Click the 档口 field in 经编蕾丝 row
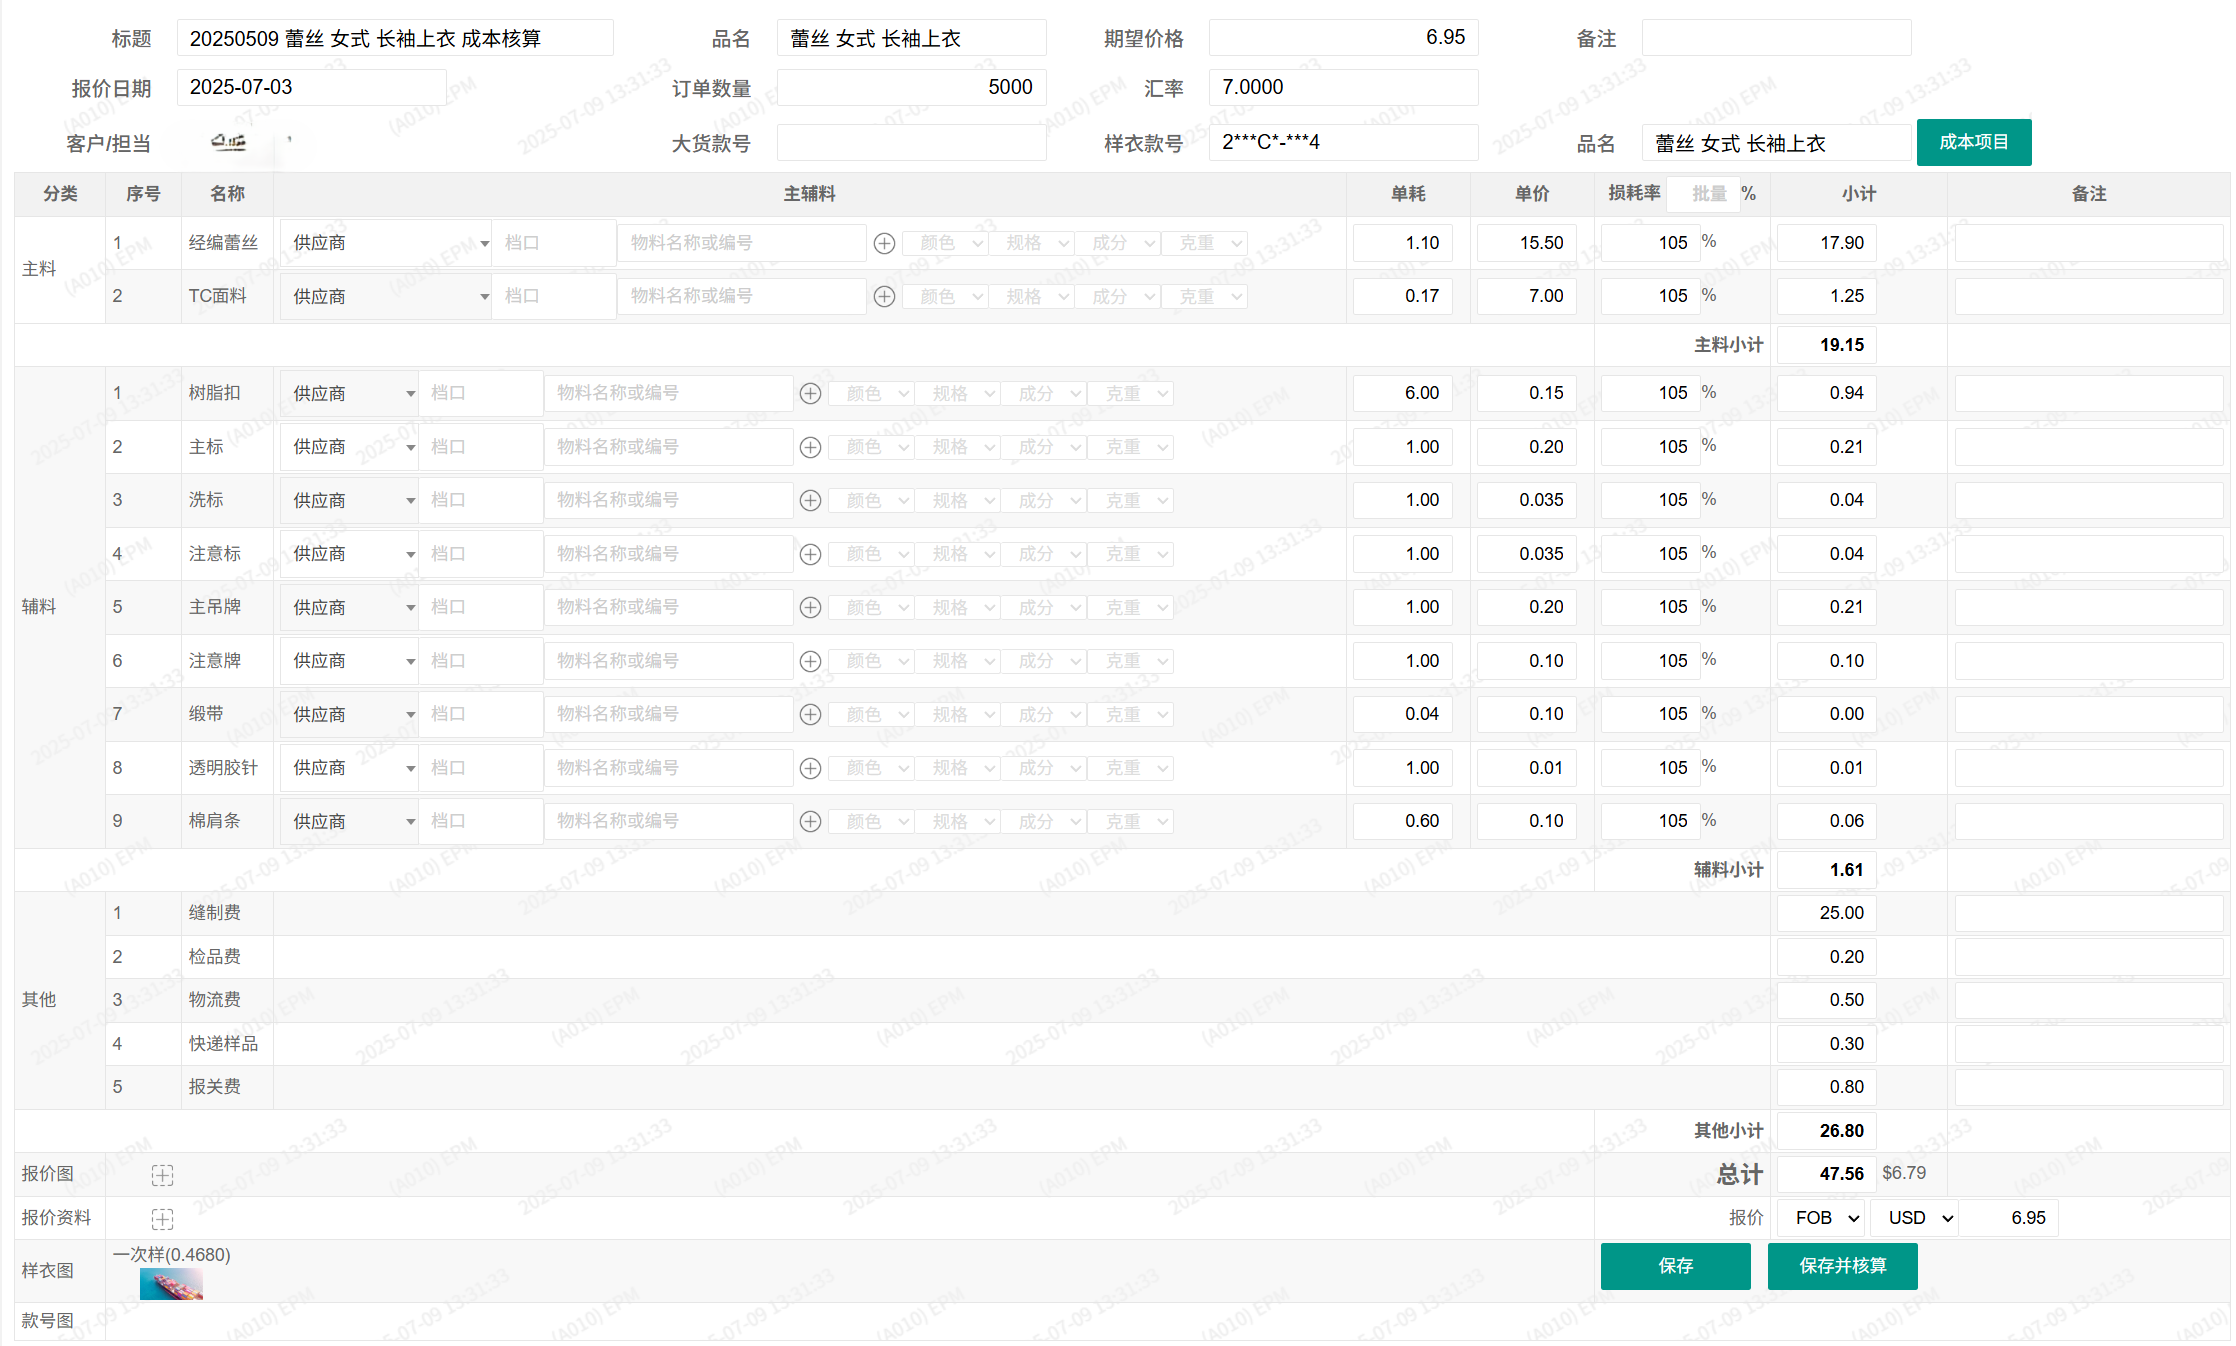 click(x=554, y=243)
